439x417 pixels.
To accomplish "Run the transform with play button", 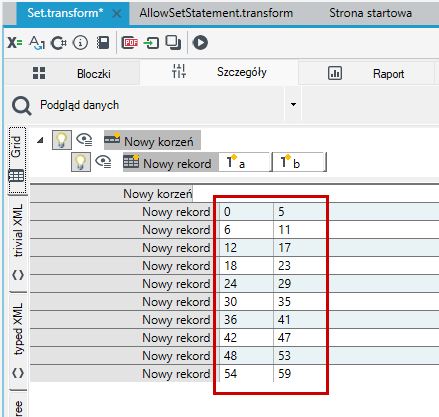I will pyautogui.click(x=200, y=42).
